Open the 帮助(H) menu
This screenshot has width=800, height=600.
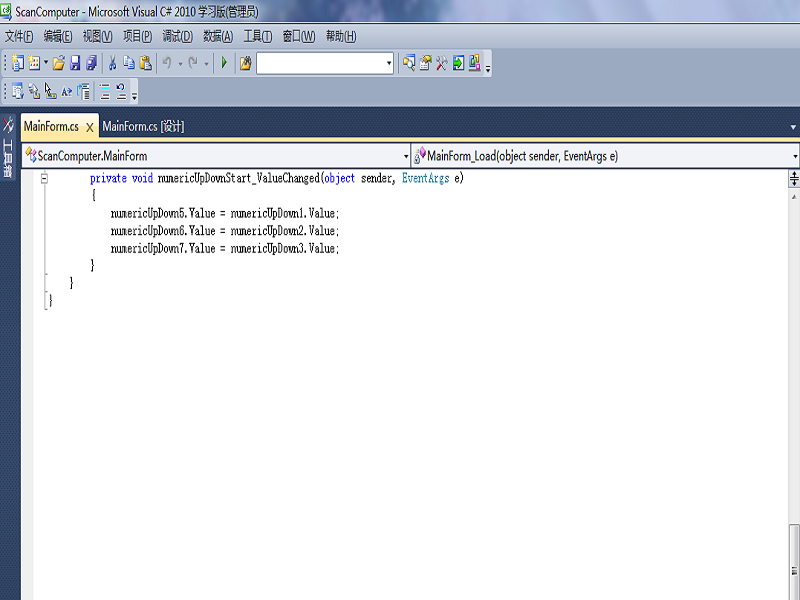[x=341, y=36]
